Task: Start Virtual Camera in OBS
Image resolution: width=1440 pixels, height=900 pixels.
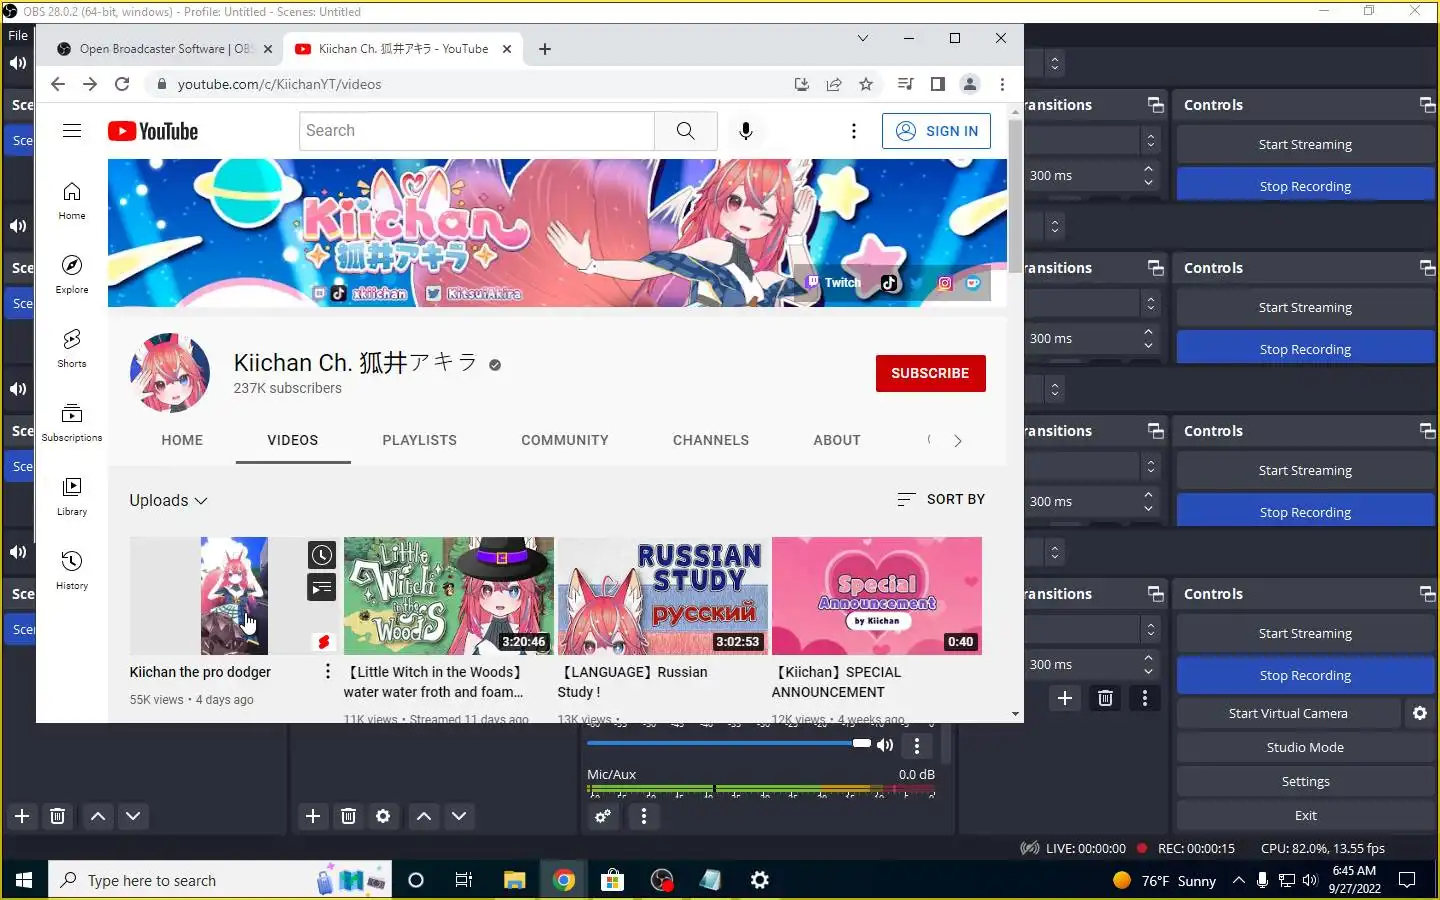Action: tap(1288, 713)
